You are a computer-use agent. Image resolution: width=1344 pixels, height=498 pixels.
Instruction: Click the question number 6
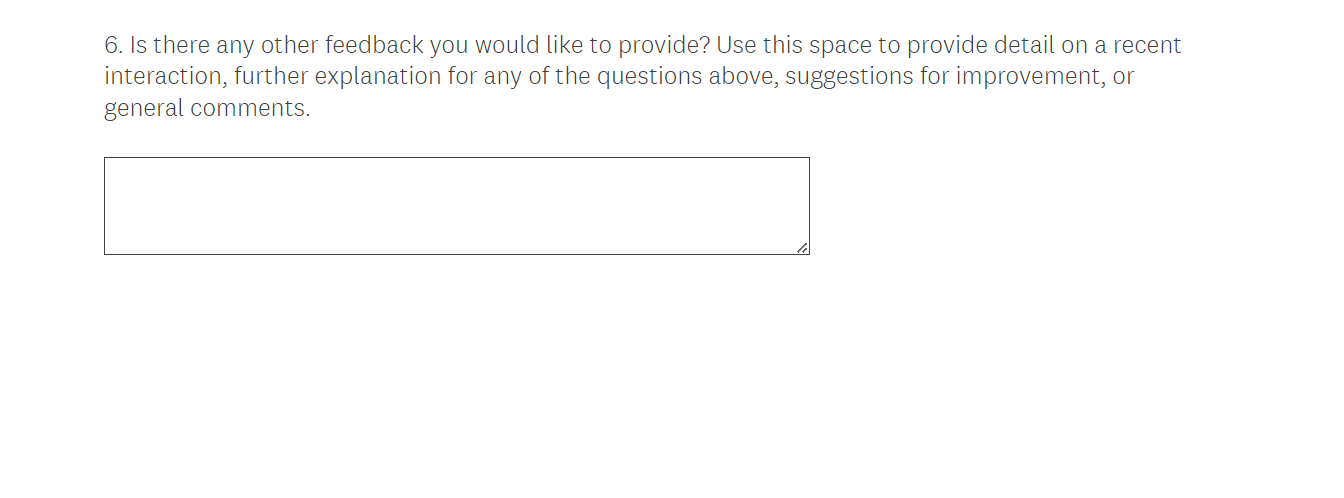[112, 45]
